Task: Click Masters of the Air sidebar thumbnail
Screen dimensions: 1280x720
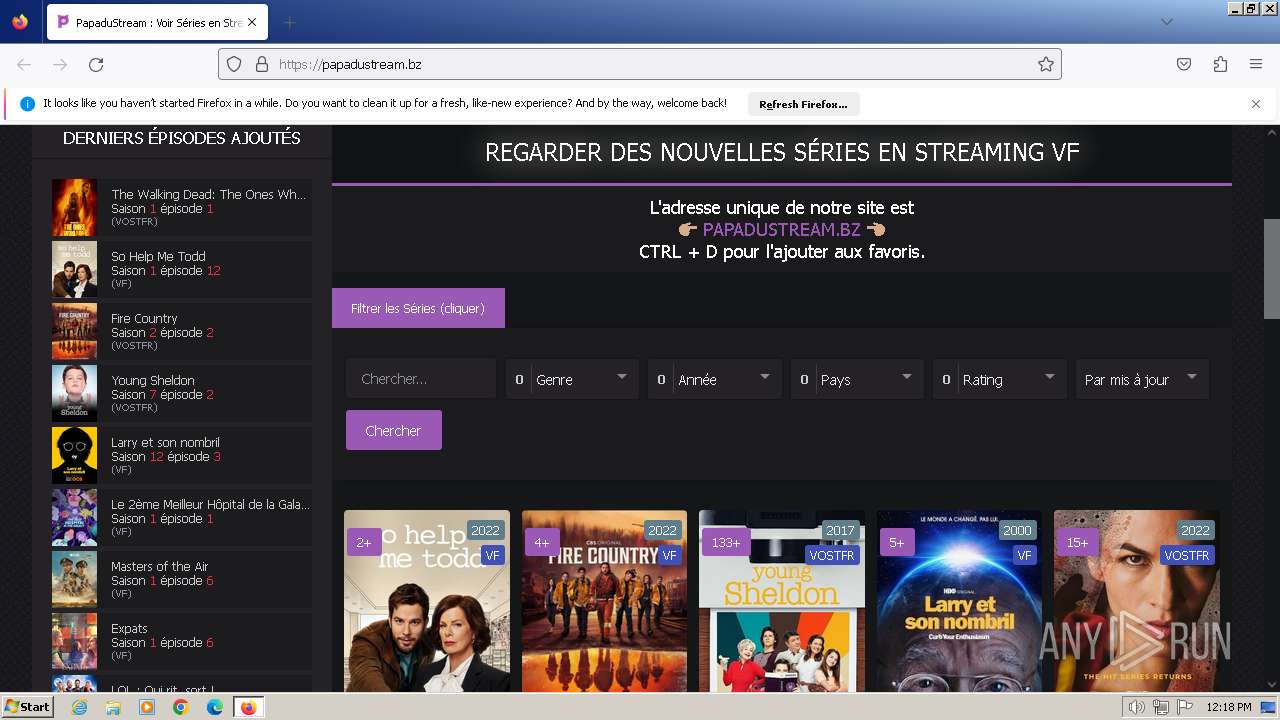Action: (74, 579)
